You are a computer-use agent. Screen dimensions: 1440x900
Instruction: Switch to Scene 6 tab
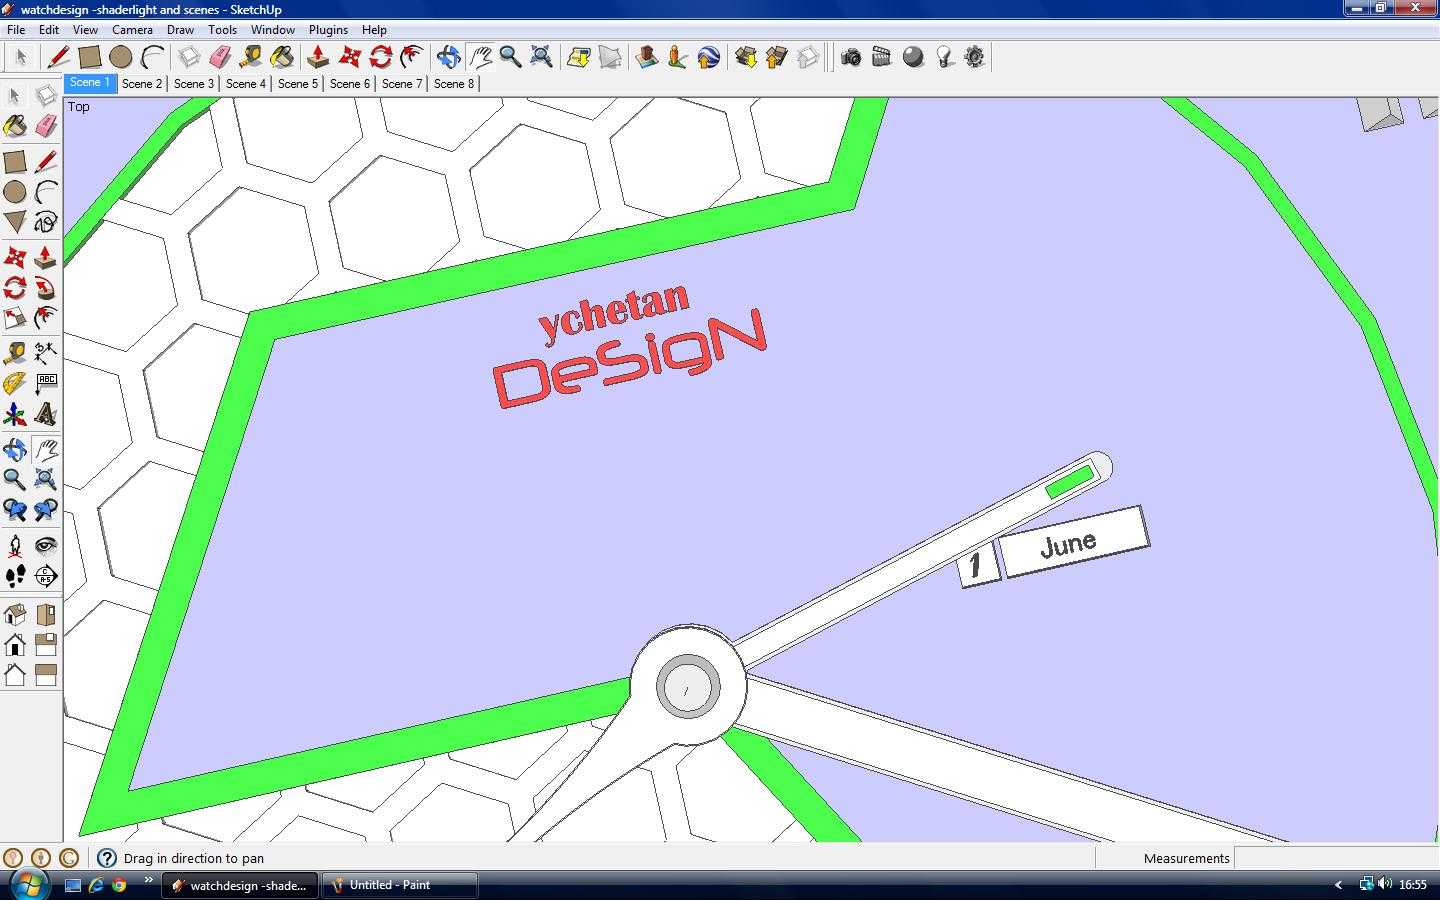pyautogui.click(x=350, y=83)
